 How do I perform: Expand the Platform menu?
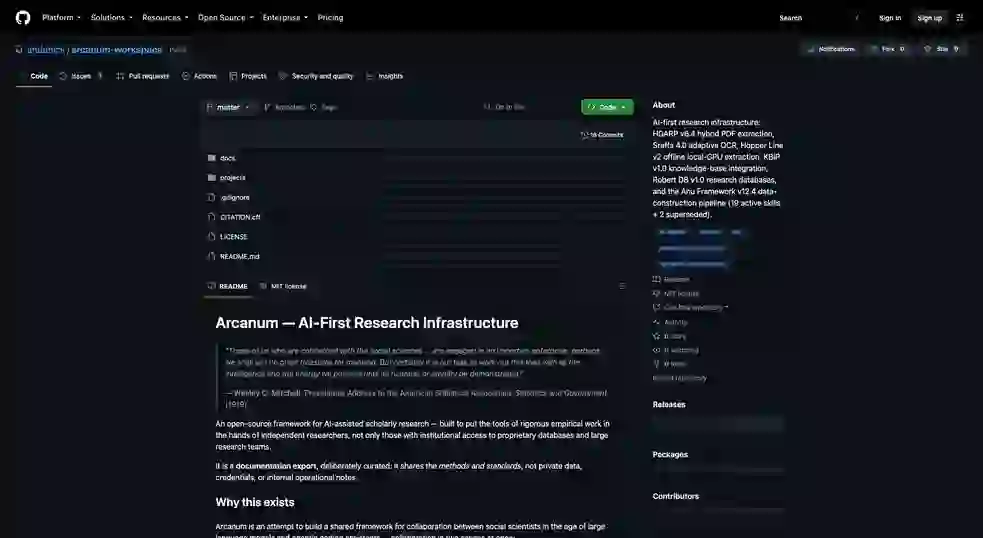click(x=61, y=18)
